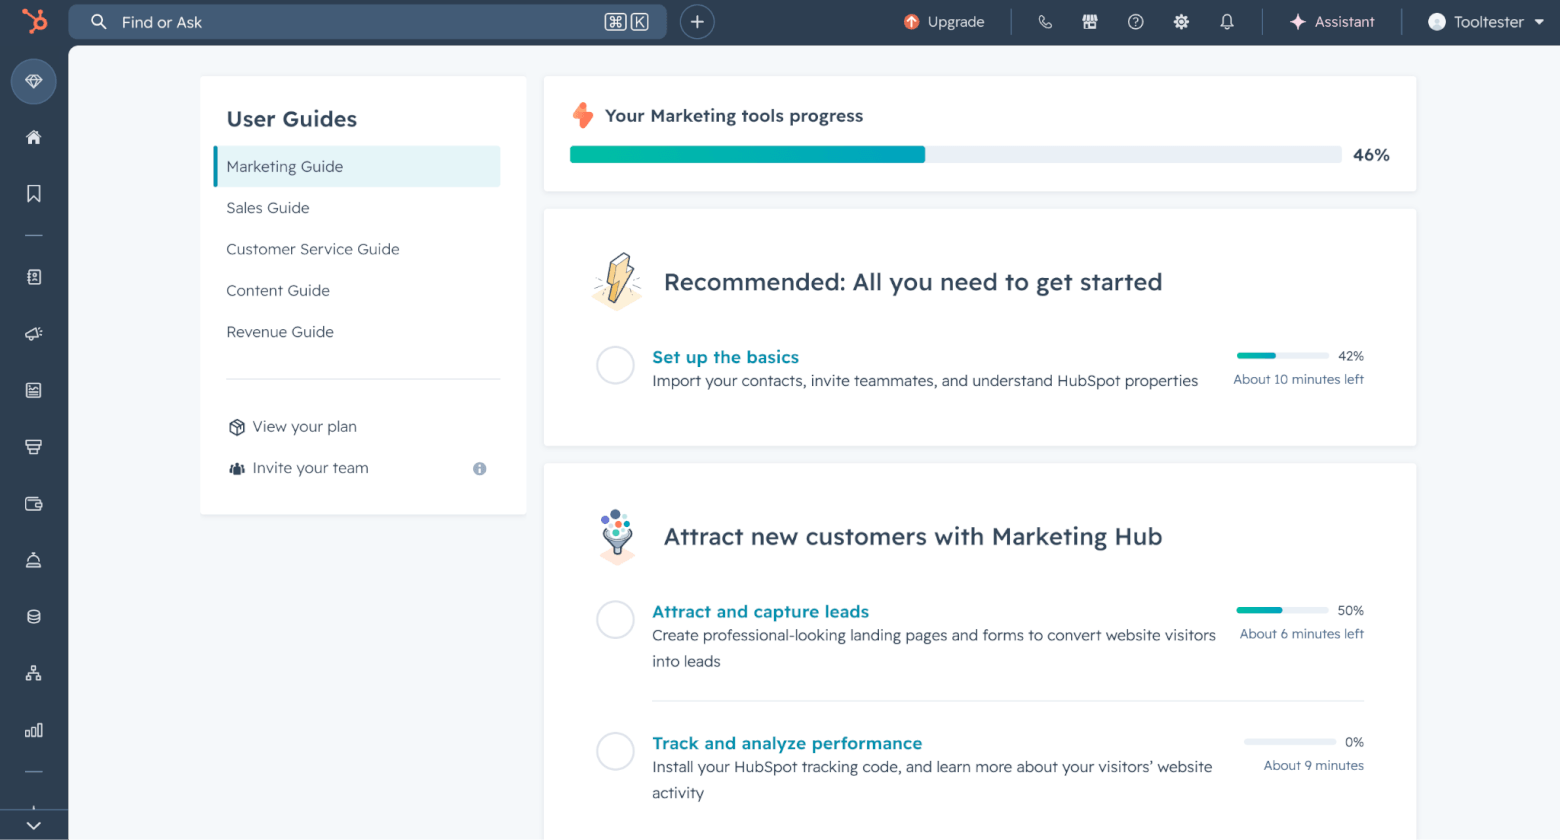This screenshot has height=840, width=1560.
Task: Mark Attract and capture leads circle complete
Action: (x=615, y=620)
